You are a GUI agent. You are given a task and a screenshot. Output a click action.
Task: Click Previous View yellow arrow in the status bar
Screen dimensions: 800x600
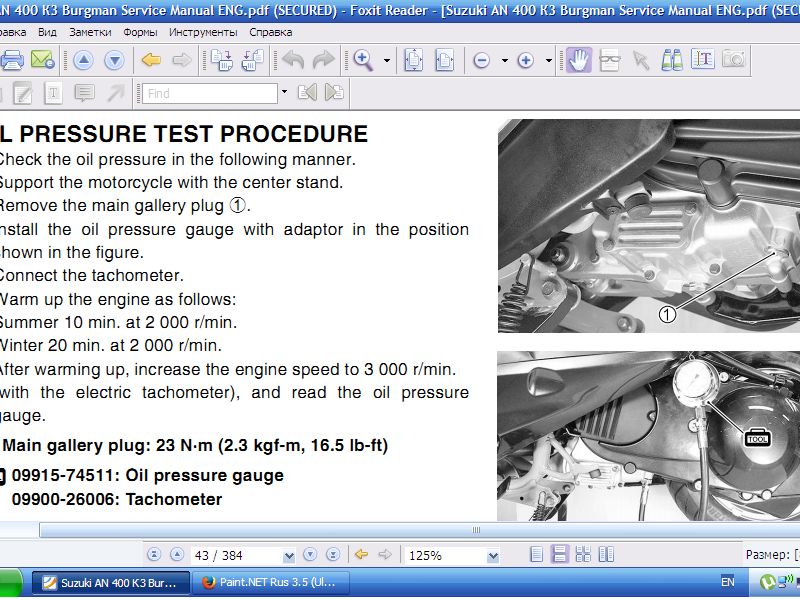[361, 555]
